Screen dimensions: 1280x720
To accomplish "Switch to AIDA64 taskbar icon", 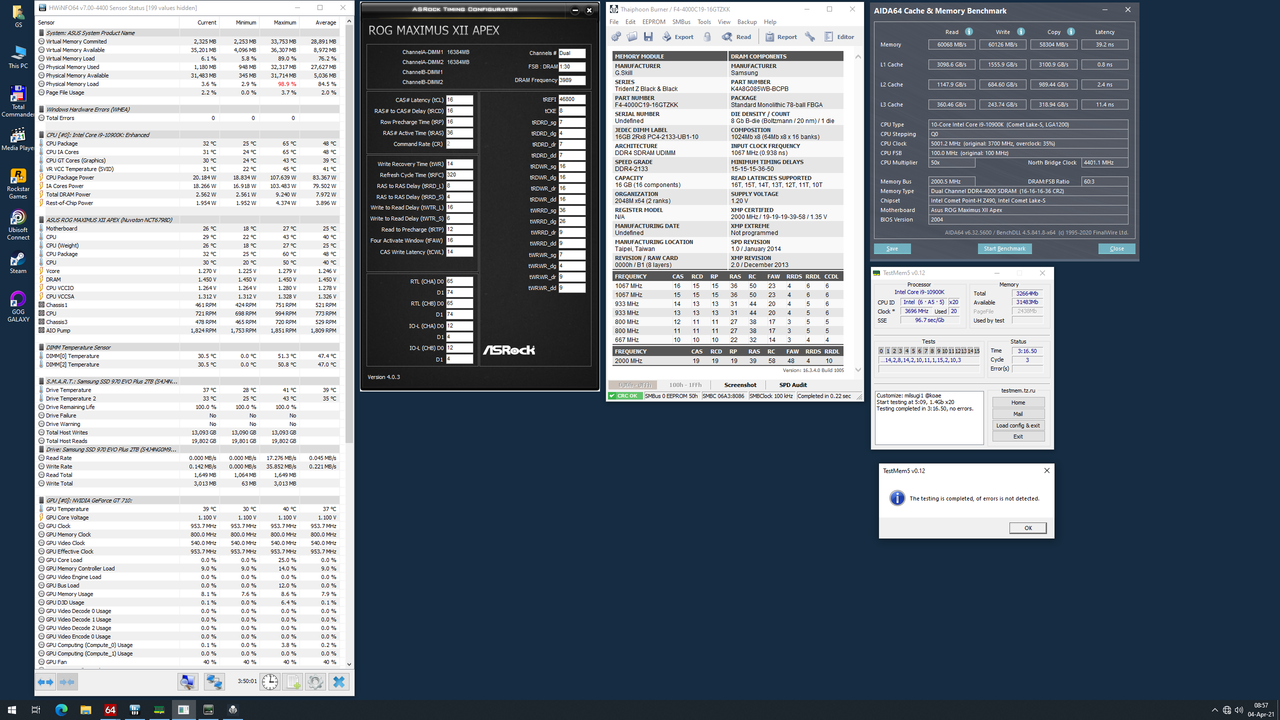I will click(x=110, y=710).
